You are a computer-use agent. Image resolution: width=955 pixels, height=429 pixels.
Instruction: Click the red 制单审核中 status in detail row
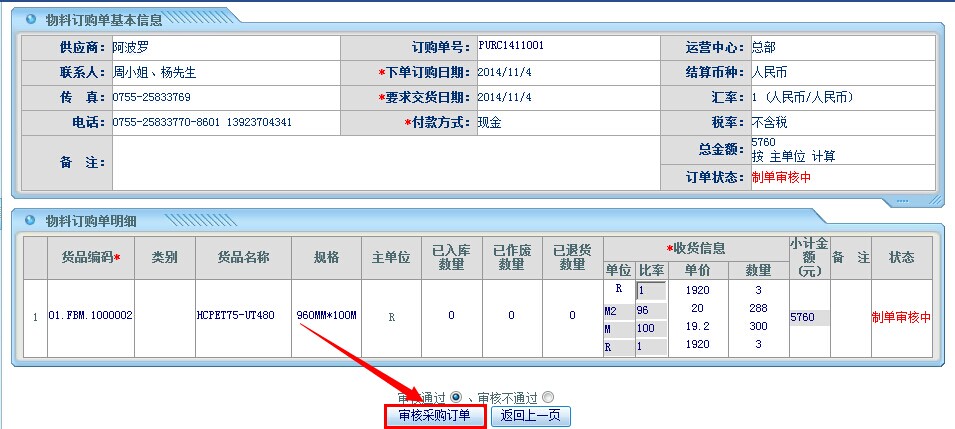click(900, 317)
